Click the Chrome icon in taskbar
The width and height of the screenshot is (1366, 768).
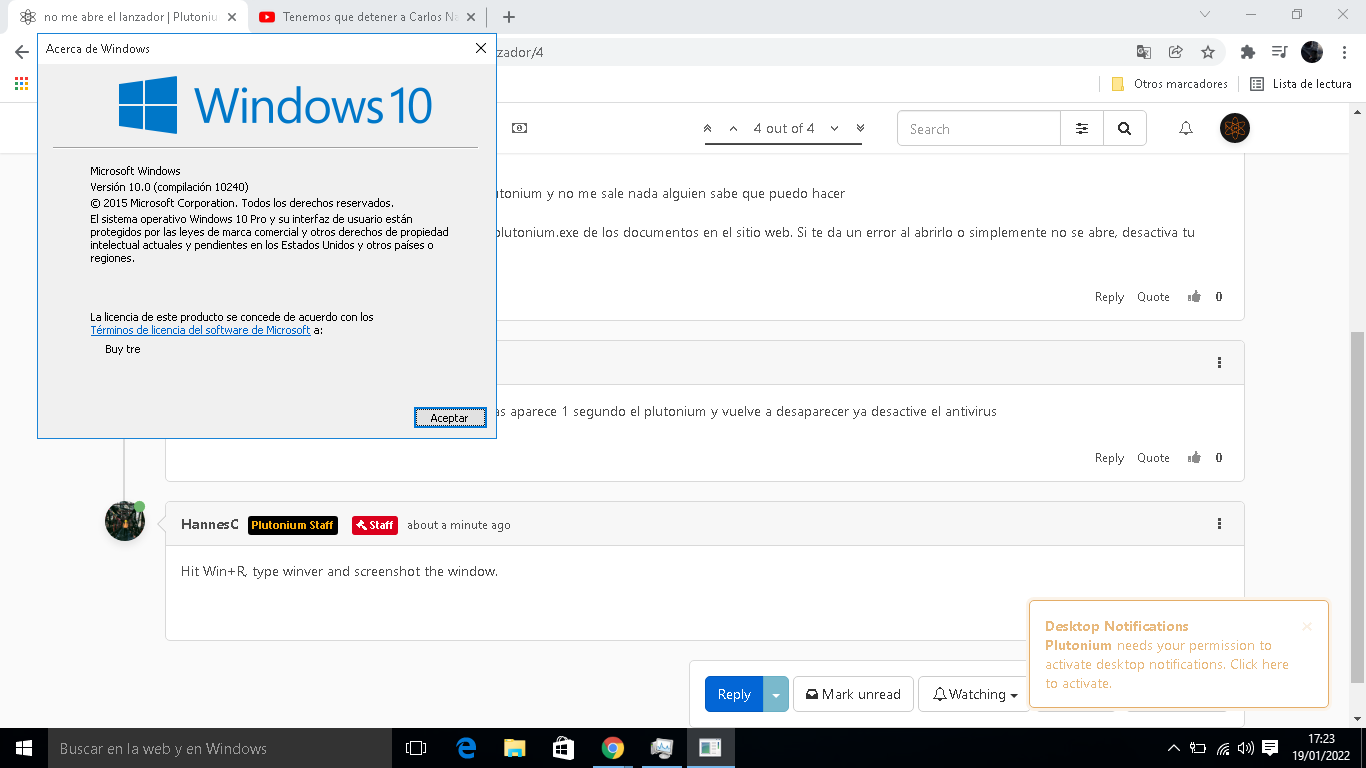pos(613,748)
